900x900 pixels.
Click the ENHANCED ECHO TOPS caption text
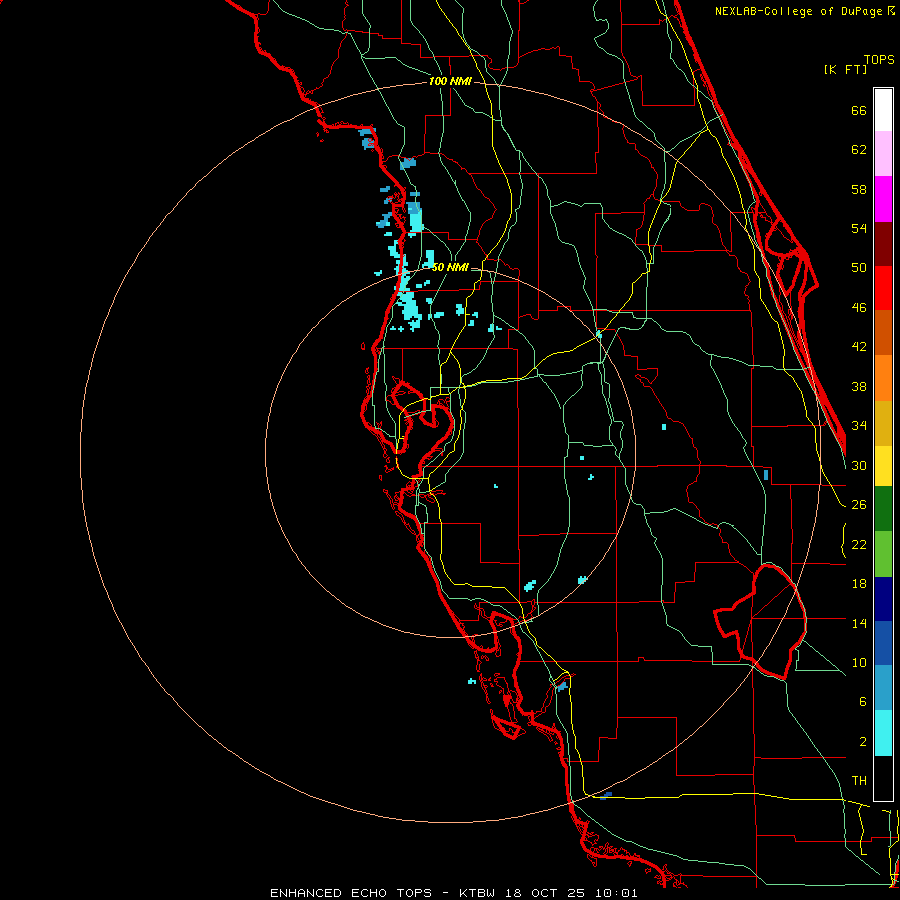click(x=351, y=893)
